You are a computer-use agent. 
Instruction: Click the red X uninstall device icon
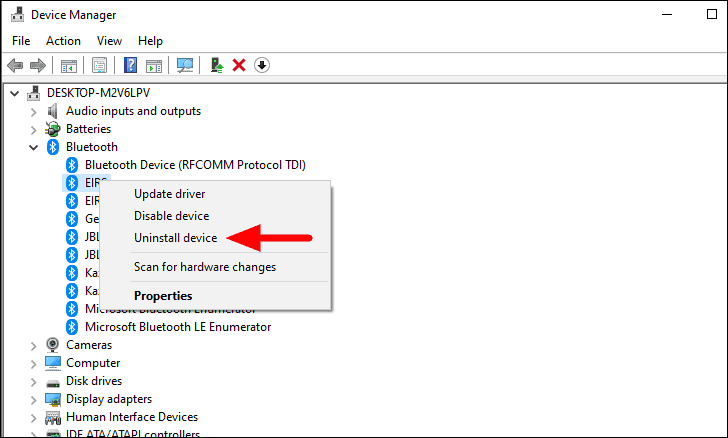239,65
